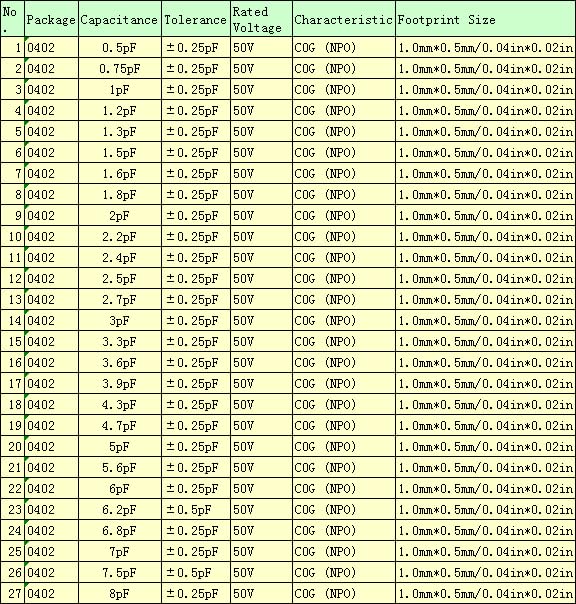
Task: Select the 6.8pF capacitance cell
Action: click(x=120, y=531)
